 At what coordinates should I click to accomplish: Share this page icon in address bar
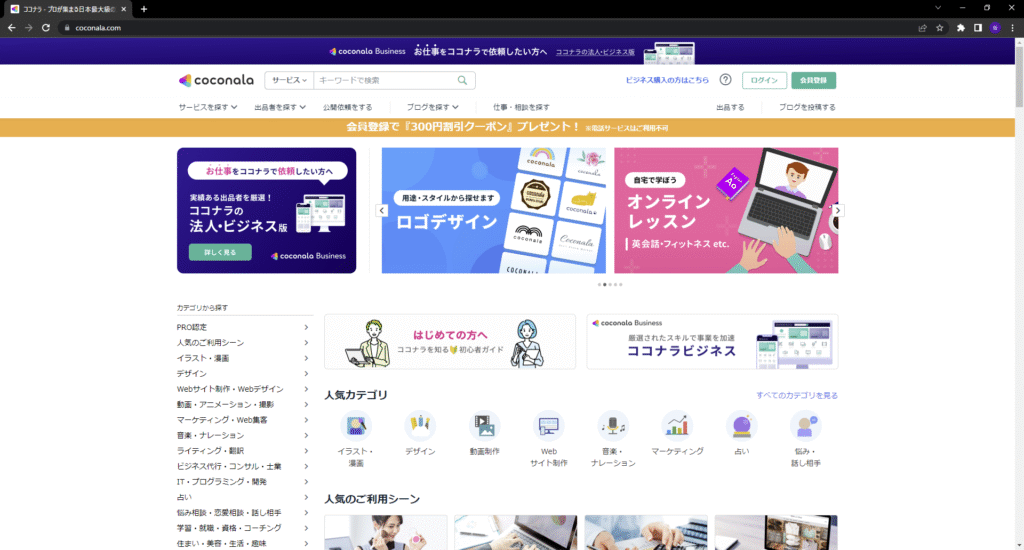(x=922, y=28)
